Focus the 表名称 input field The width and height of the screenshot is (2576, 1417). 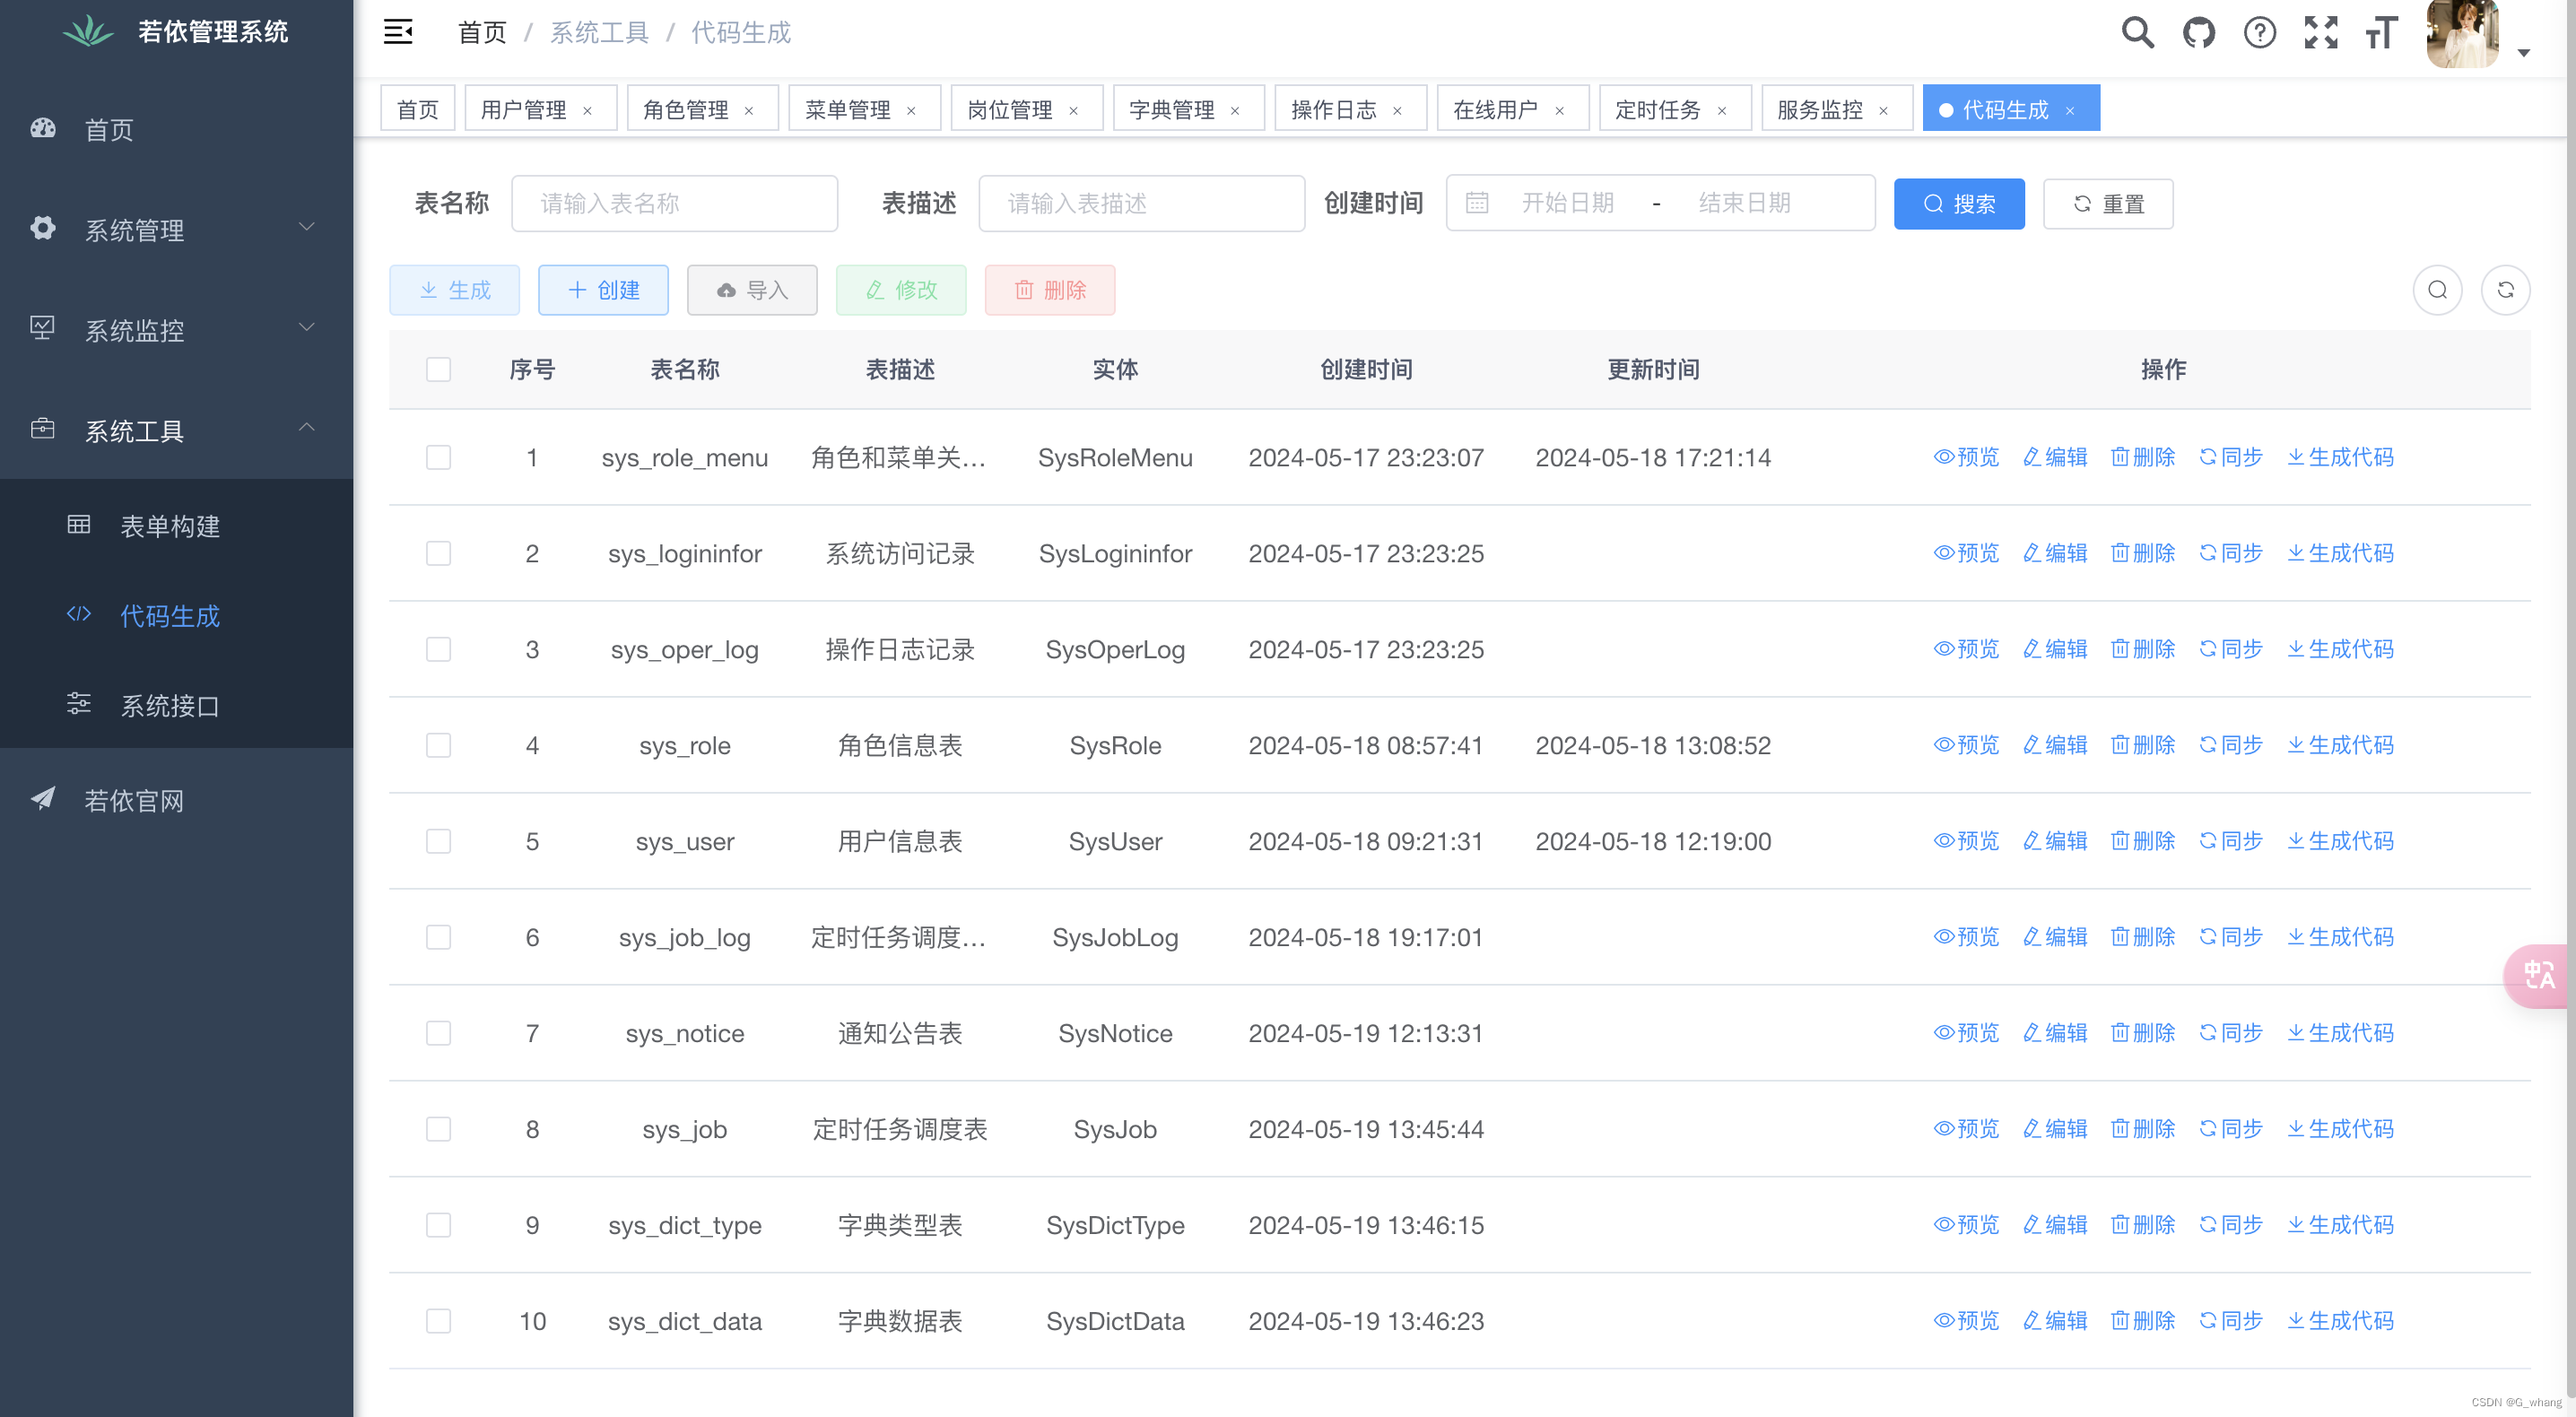674,204
